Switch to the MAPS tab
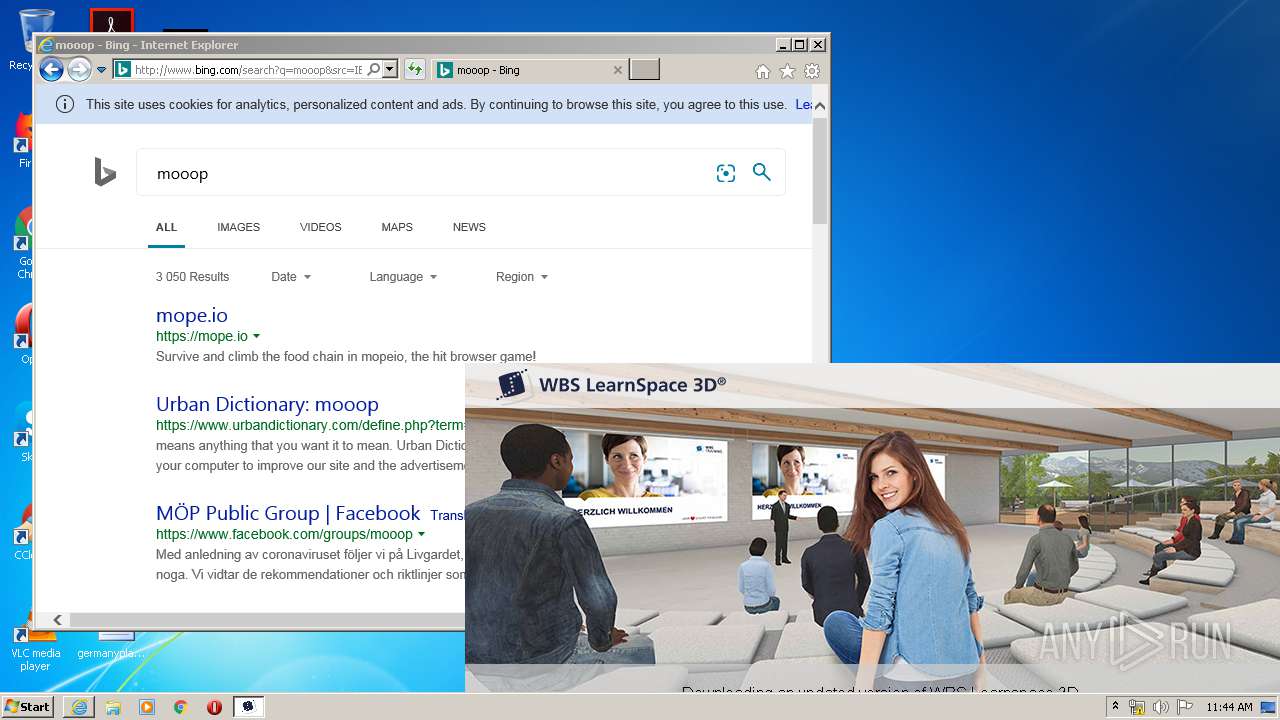 coord(397,227)
